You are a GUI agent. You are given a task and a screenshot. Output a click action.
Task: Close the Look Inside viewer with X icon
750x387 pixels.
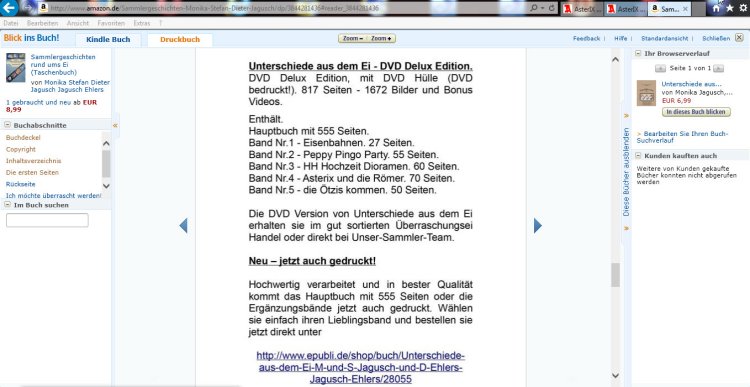(739, 38)
